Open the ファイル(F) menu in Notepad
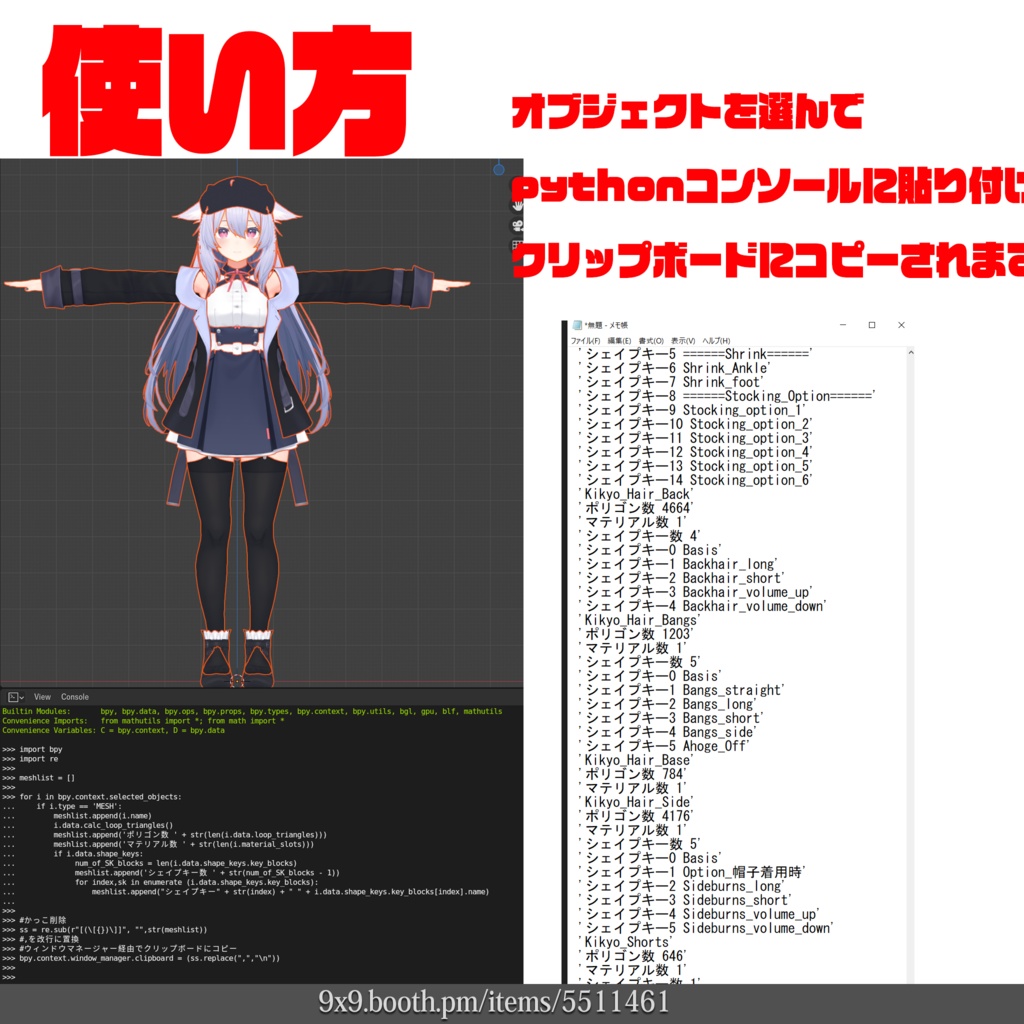Image resolution: width=1024 pixels, height=1024 pixels. click(x=586, y=338)
